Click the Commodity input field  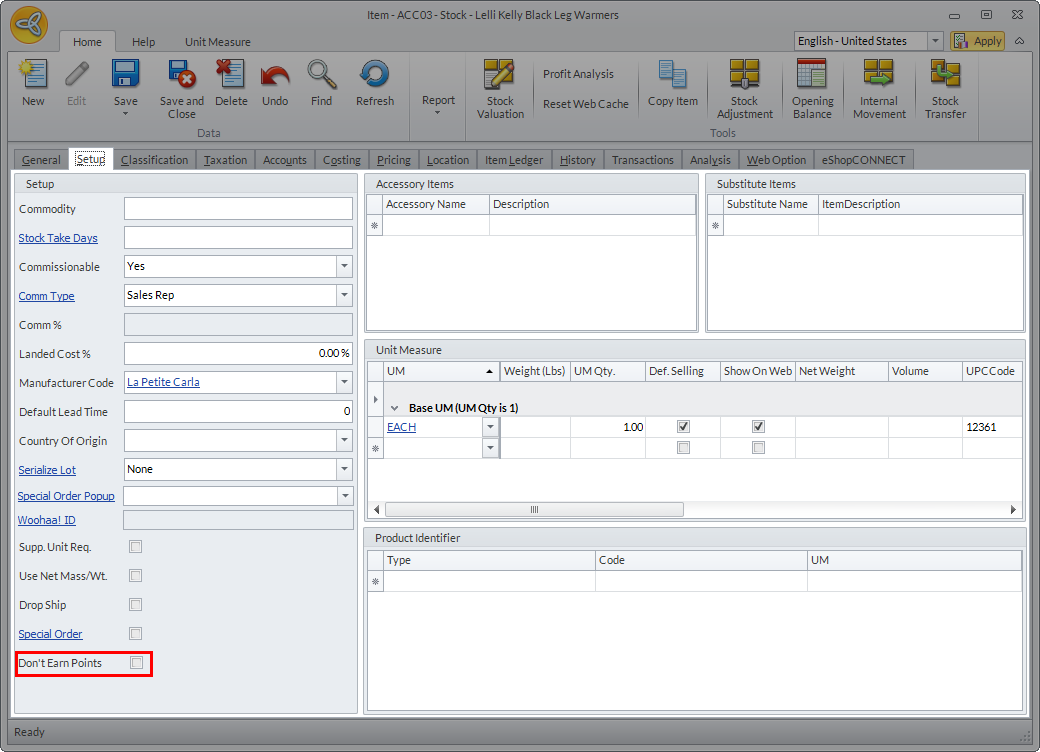238,209
